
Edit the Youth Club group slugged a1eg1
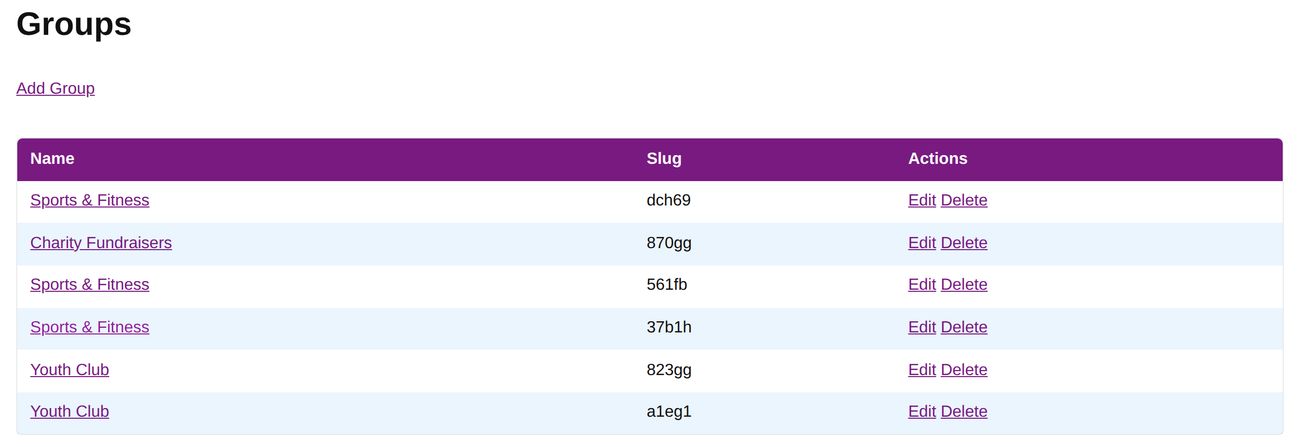921,412
